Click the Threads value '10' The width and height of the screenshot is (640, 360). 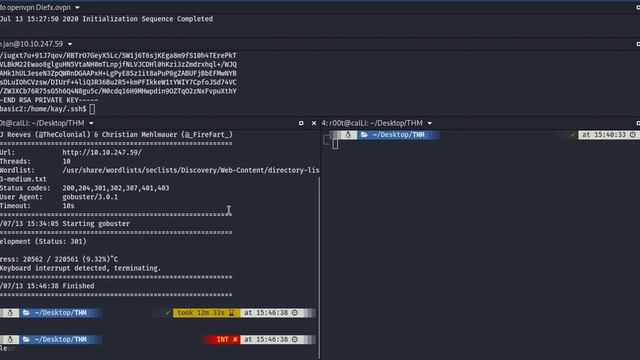point(67,161)
